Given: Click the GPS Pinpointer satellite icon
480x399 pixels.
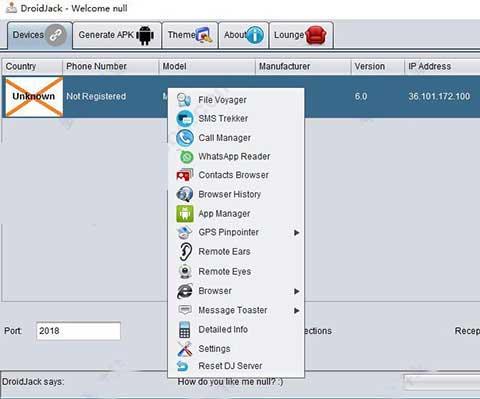Looking at the screenshot, I should [x=184, y=233].
